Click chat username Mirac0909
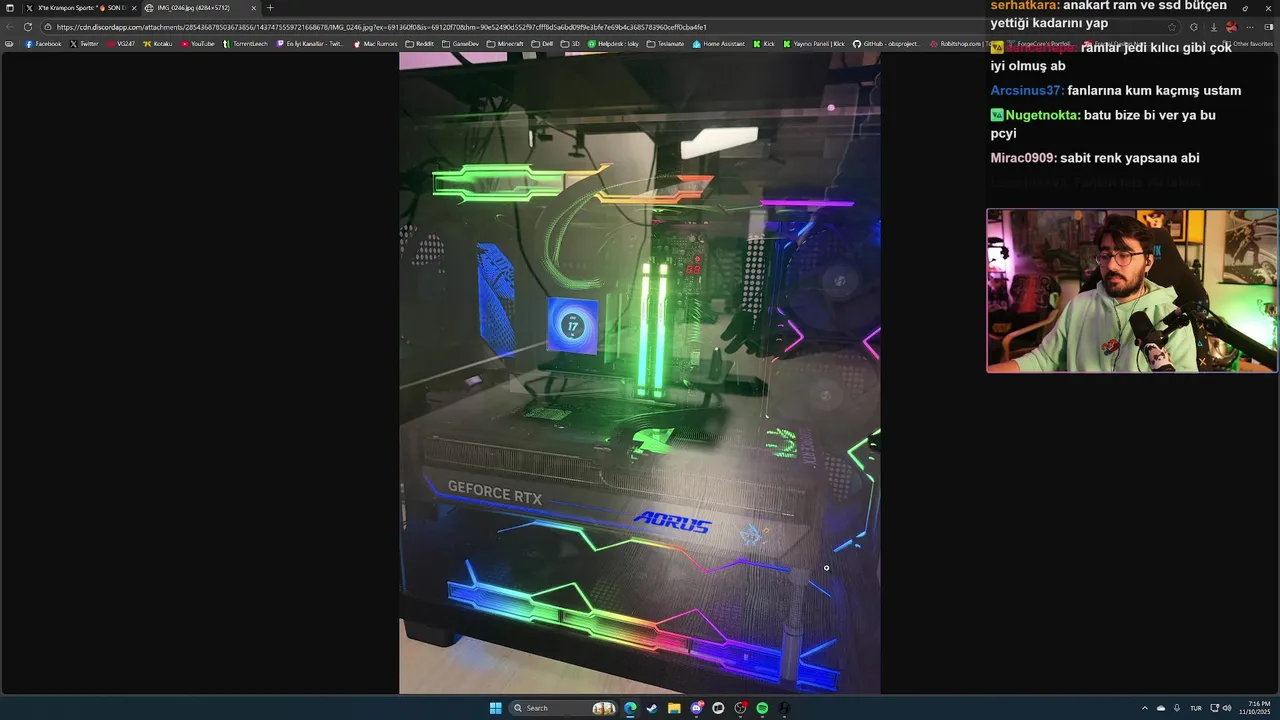This screenshot has width=1280, height=720. tap(1024, 158)
